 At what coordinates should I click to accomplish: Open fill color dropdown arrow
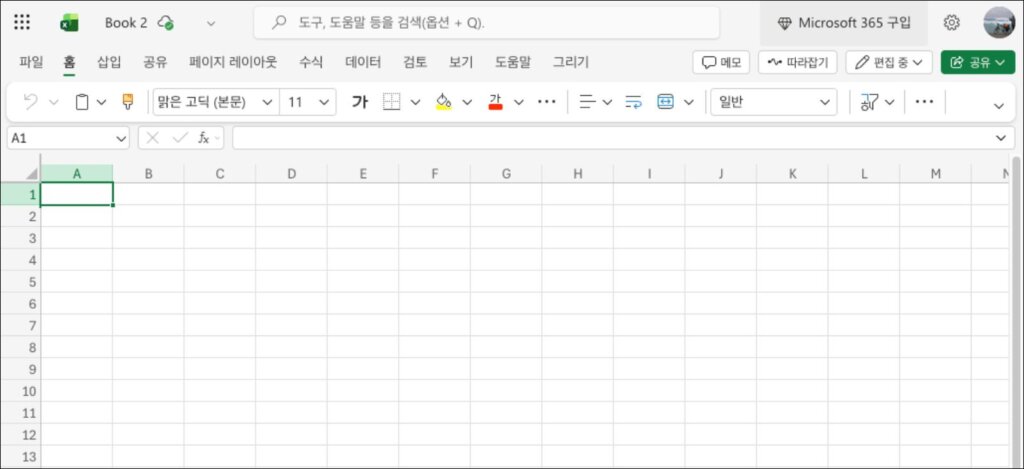pyautogui.click(x=467, y=103)
